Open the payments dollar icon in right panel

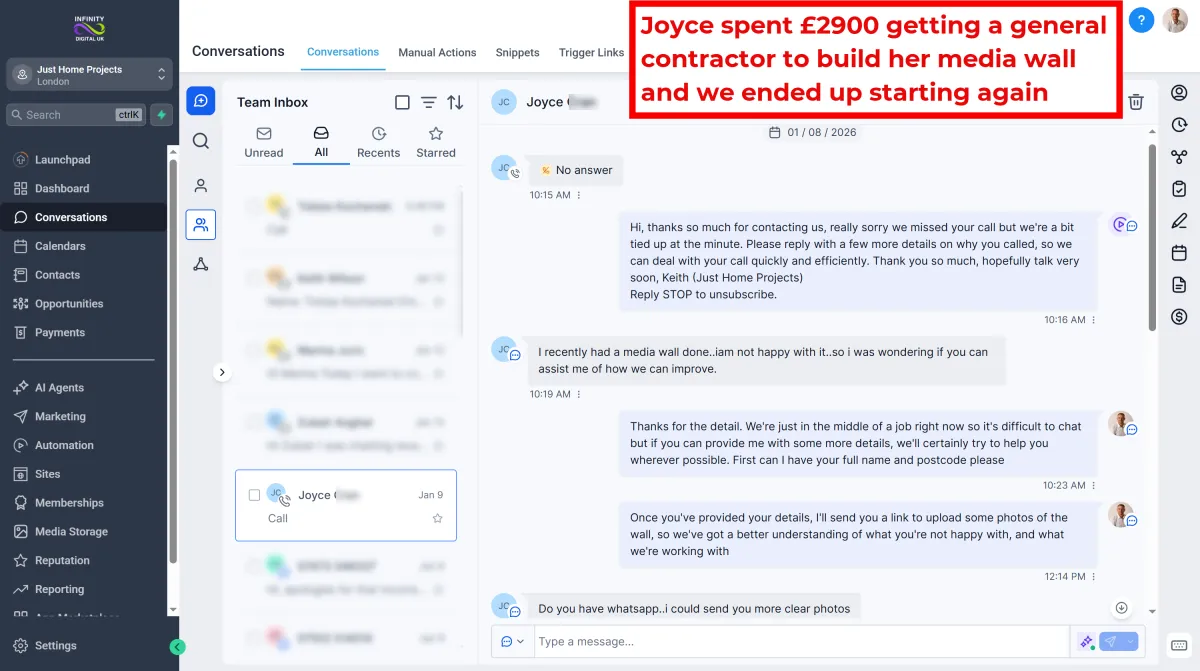pos(1179,317)
